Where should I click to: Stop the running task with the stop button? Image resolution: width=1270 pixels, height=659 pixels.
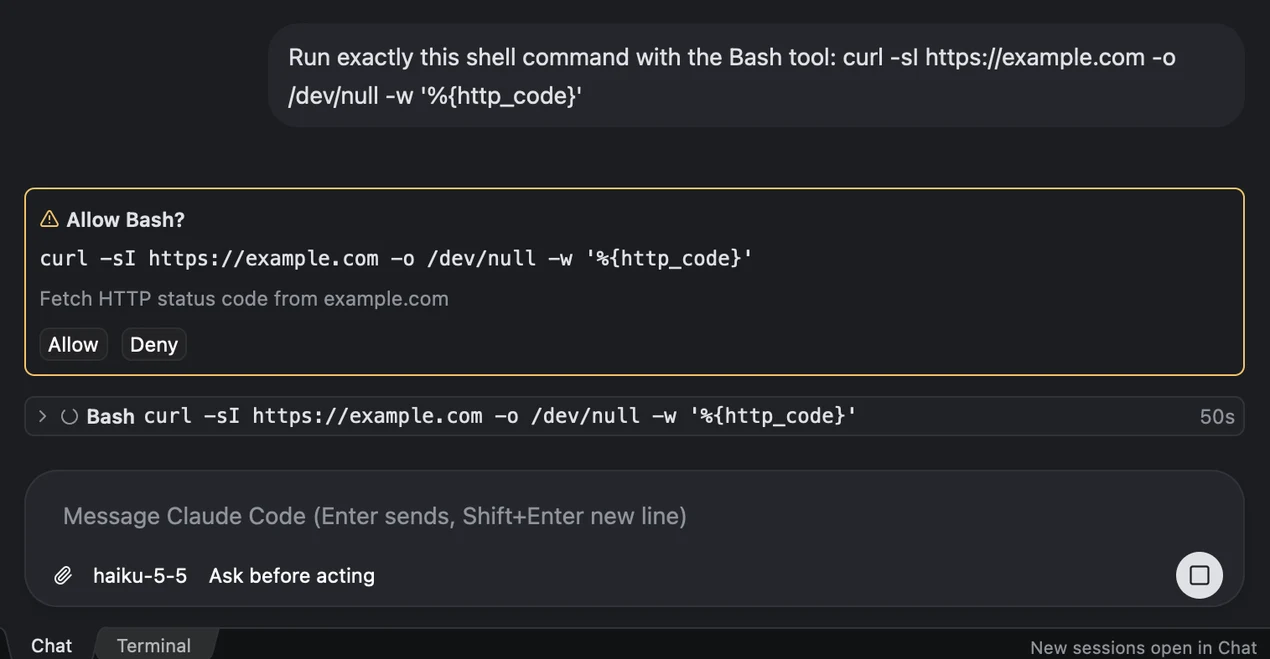click(x=1199, y=575)
